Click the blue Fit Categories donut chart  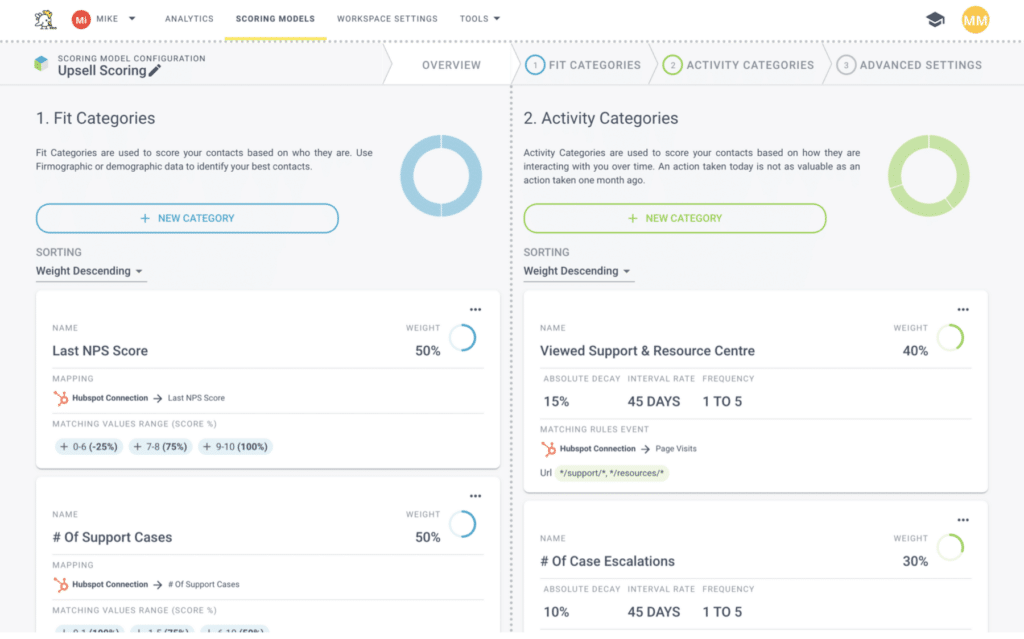click(441, 176)
